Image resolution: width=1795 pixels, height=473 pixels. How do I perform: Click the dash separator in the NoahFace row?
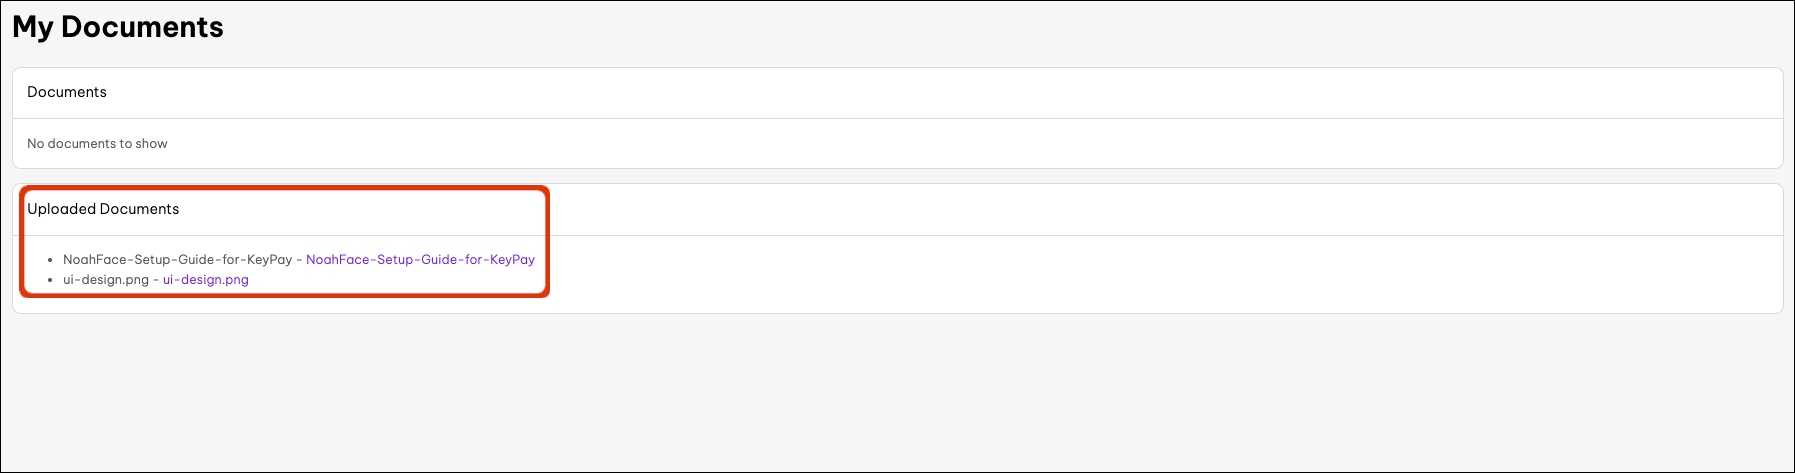point(299,259)
